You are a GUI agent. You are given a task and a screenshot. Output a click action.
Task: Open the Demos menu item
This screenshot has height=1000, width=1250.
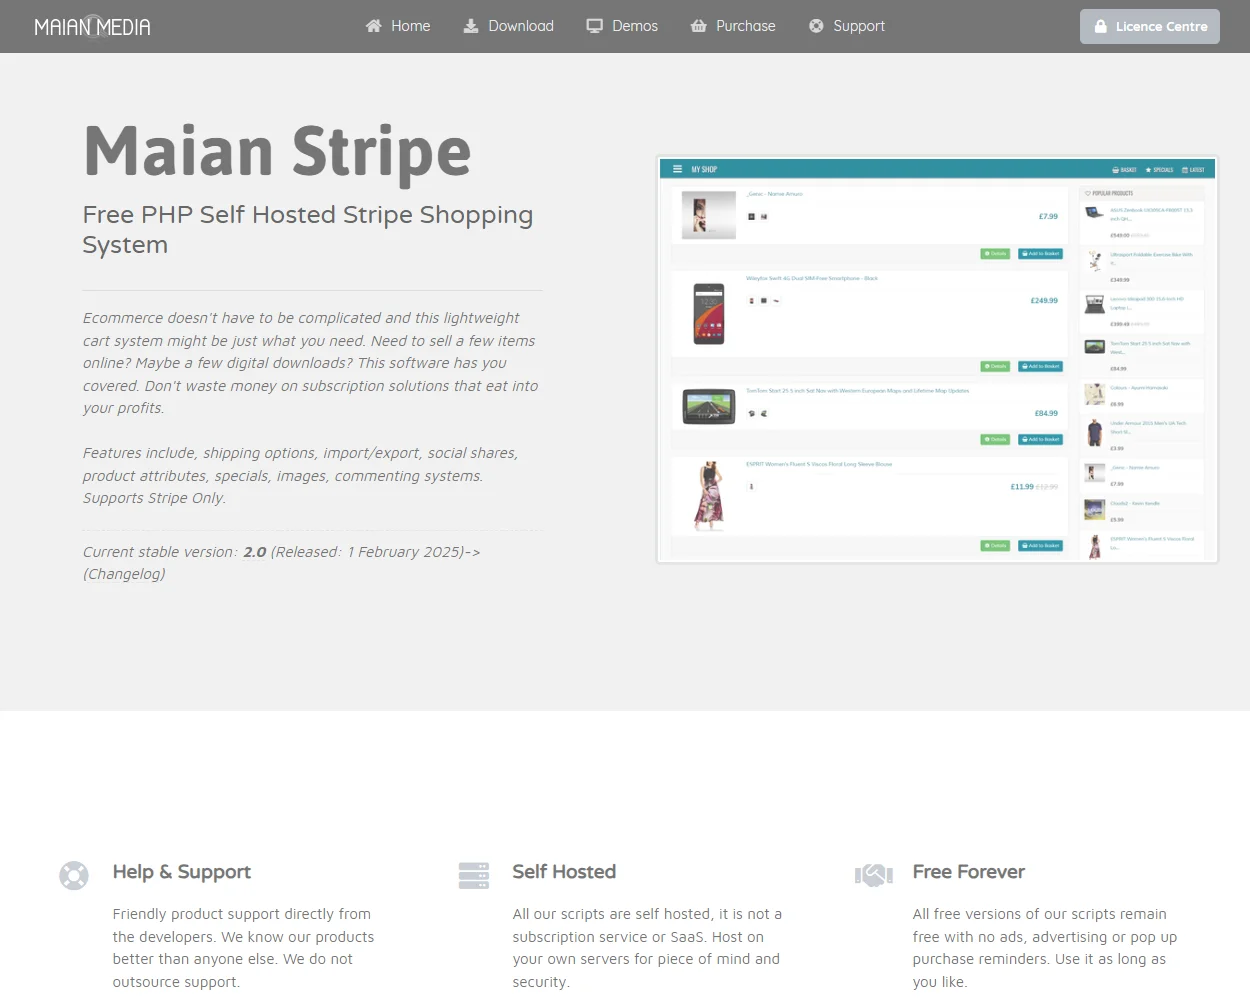tap(622, 26)
